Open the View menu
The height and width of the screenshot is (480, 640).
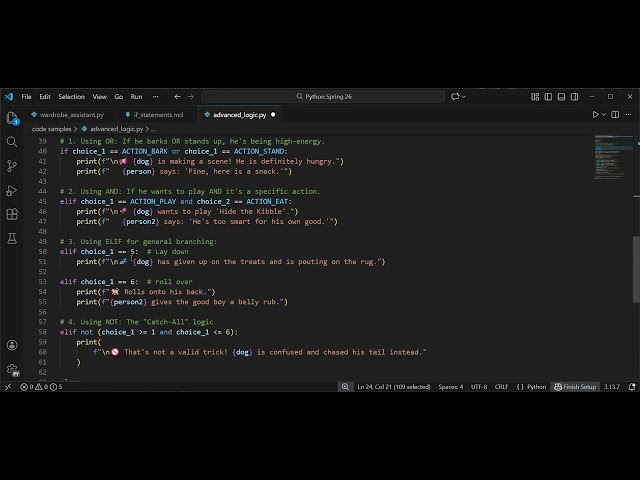(100, 97)
